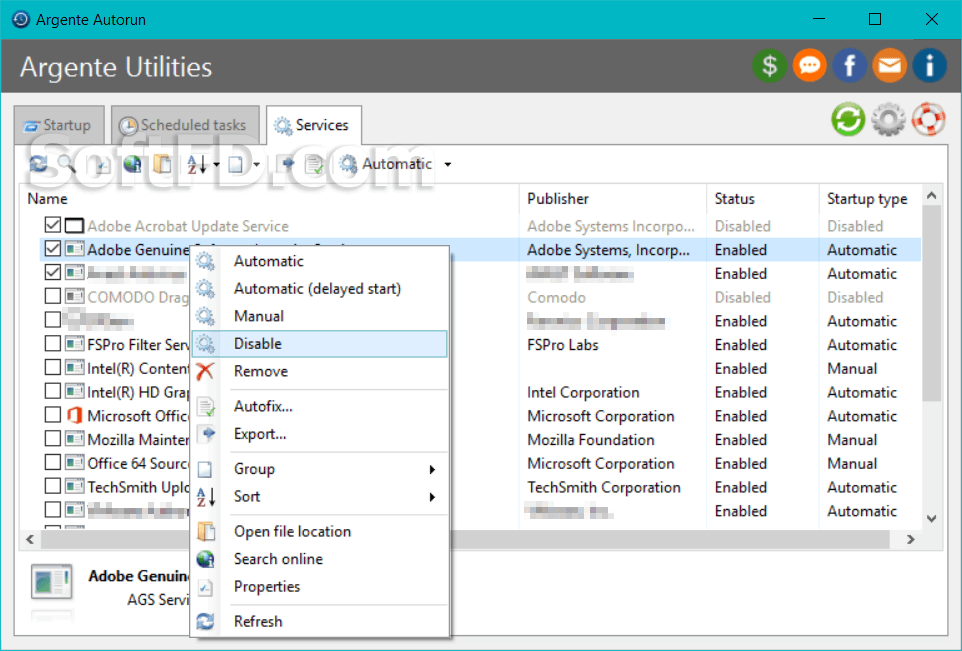Click the horizontal scrollbar right arrow
Viewport: 962px width, 651px height.
[910, 539]
